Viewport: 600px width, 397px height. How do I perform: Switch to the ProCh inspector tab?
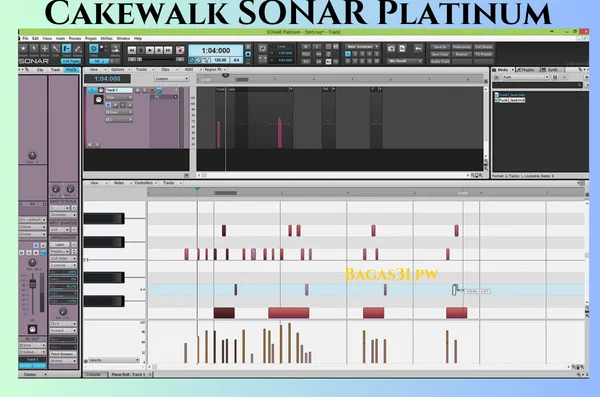point(71,70)
